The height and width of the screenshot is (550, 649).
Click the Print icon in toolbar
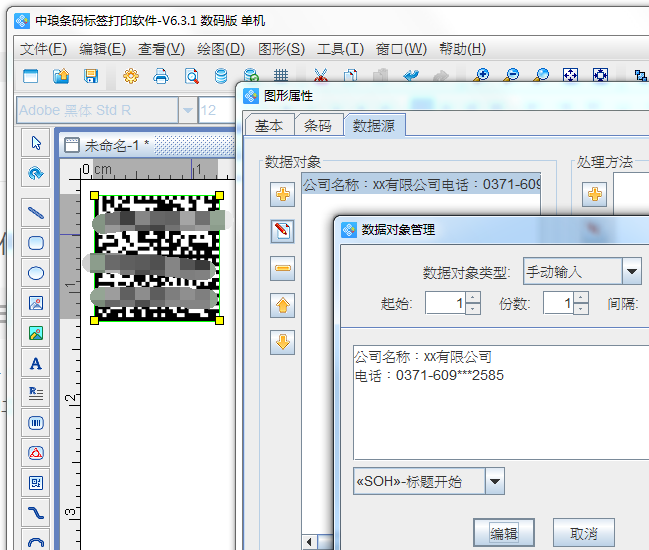click(x=161, y=76)
